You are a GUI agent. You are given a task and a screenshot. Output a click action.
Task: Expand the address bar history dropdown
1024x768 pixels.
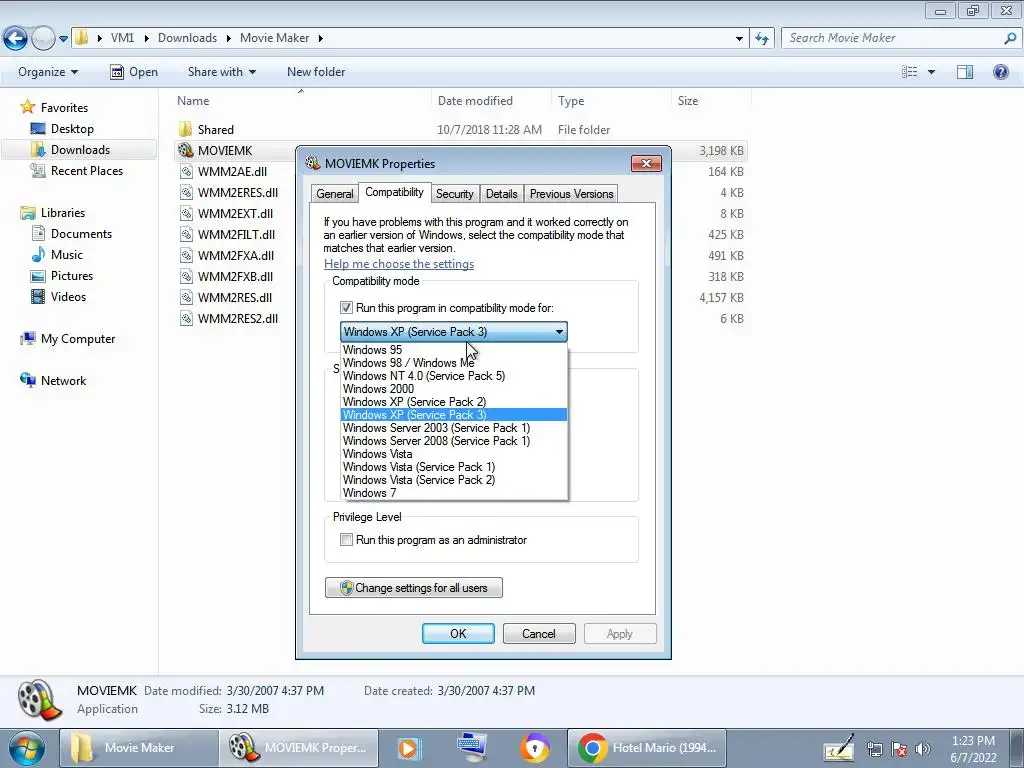tap(739, 39)
